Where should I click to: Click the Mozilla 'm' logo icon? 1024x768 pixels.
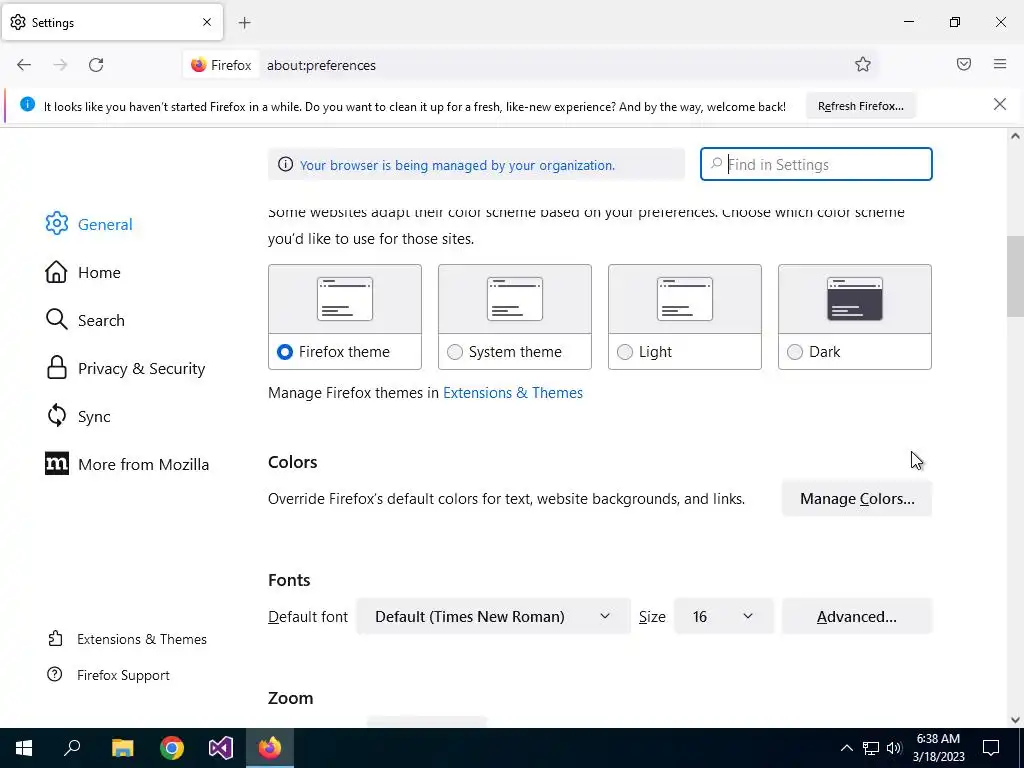tap(57, 464)
